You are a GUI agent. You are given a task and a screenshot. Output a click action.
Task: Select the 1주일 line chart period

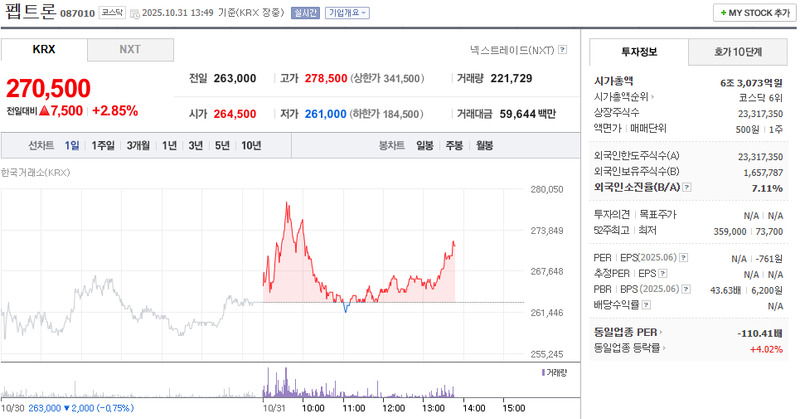[x=103, y=146]
